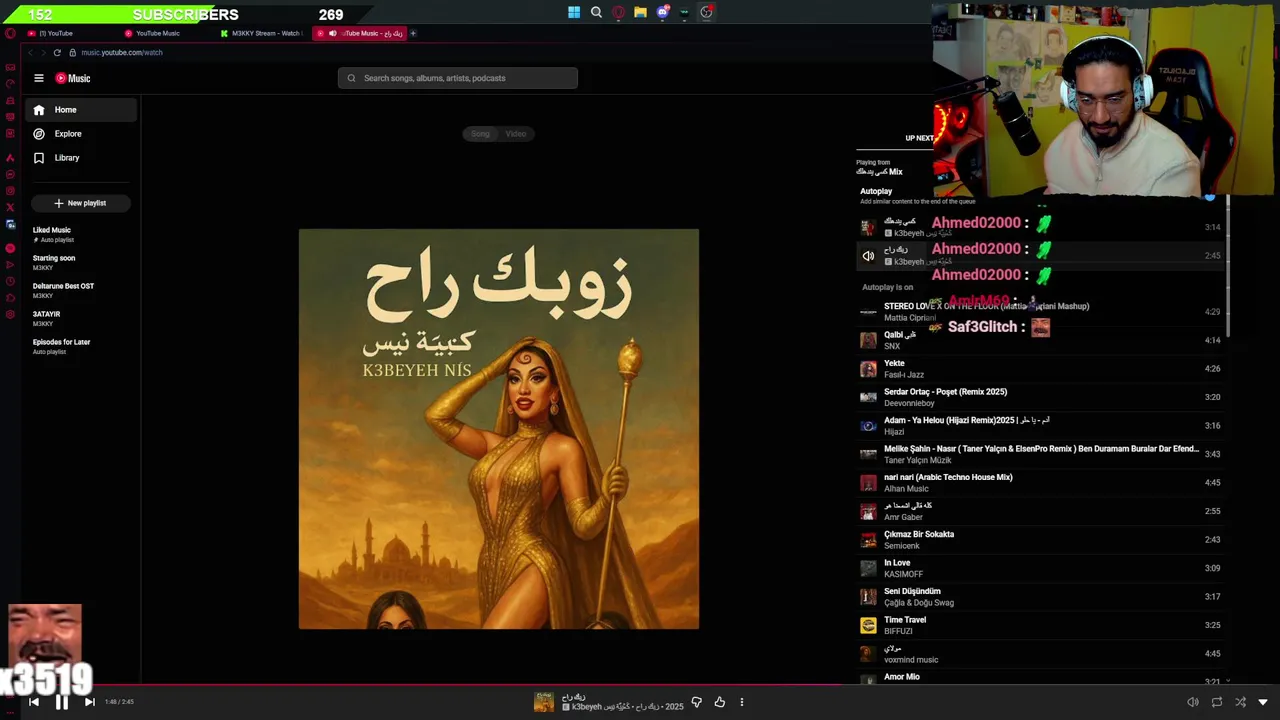This screenshot has height=720, width=1280.
Task: Open the Opera menu icon
Action: [10, 33]
